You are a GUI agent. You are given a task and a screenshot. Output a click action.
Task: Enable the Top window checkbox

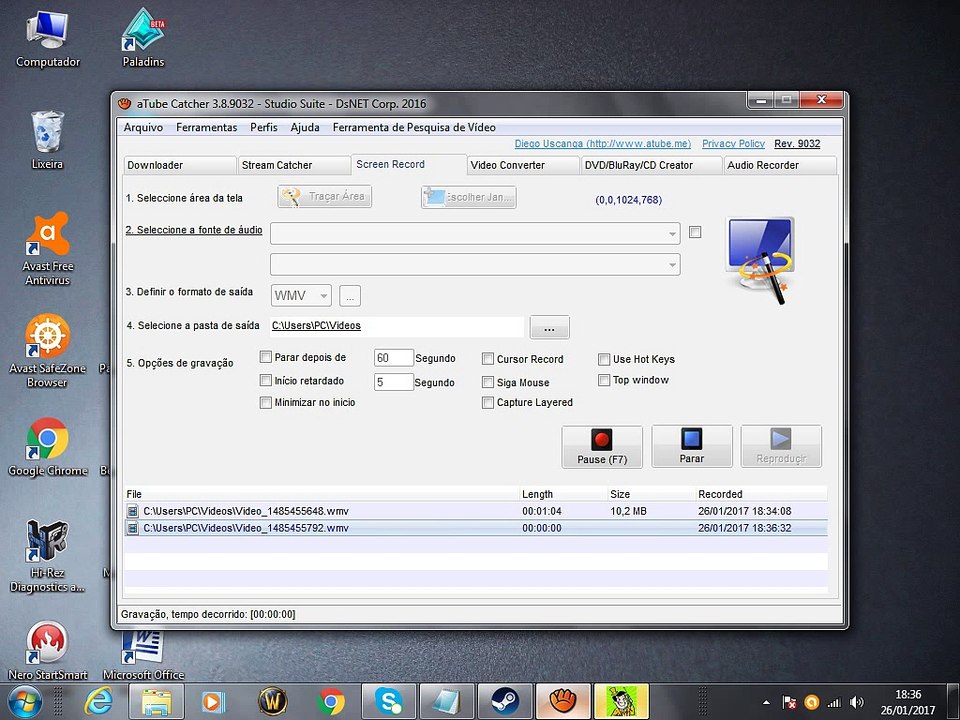[x=604, y=380]
